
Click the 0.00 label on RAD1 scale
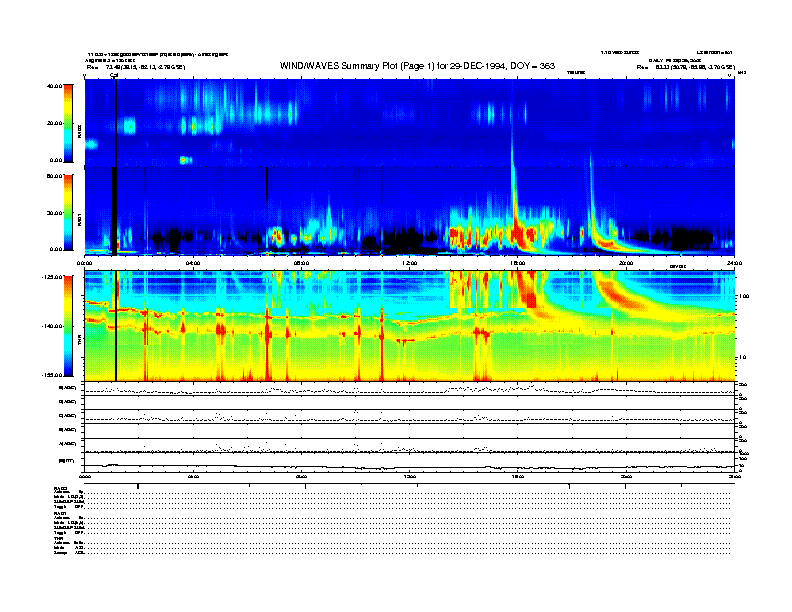56,249
